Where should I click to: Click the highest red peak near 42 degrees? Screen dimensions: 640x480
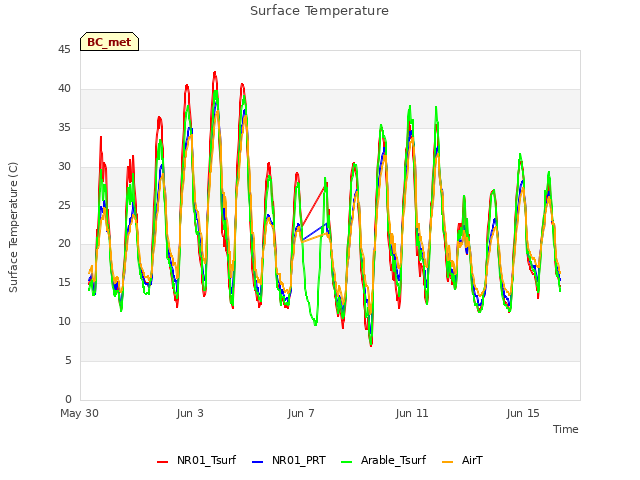click(x=215, y=73)
